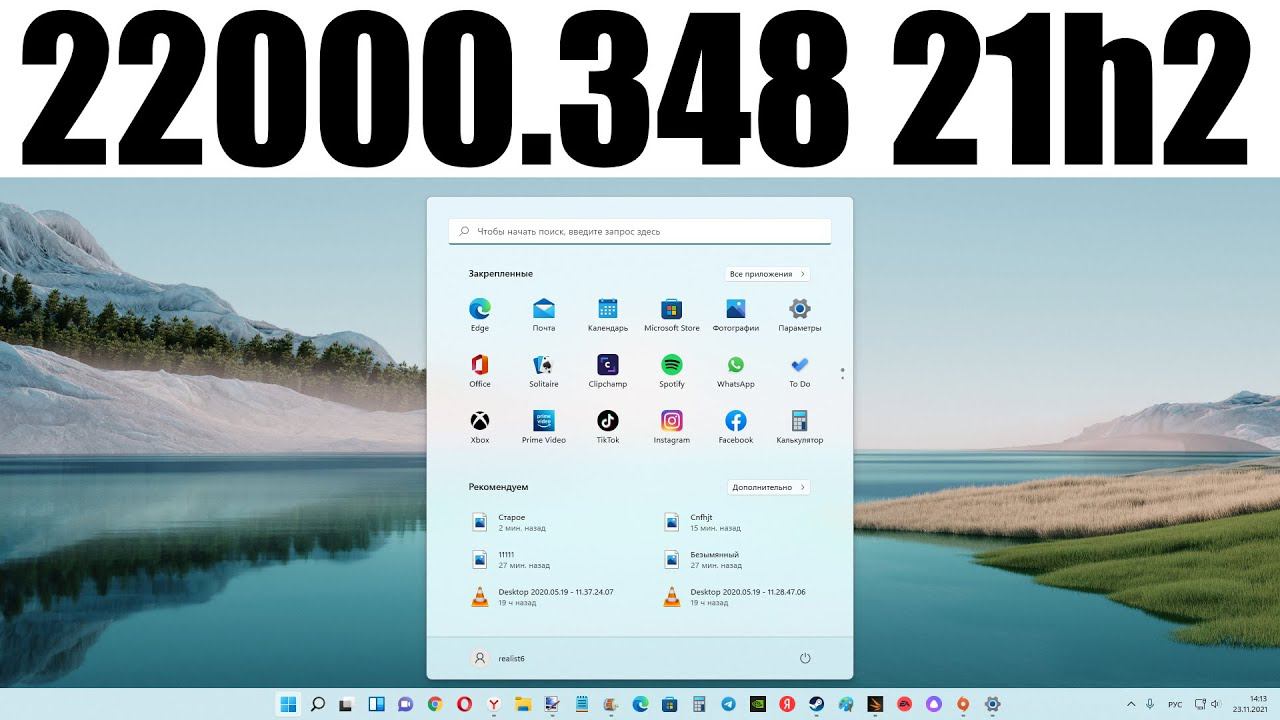Click the Дополнительно button in Рекомендуем
The height and width of the screenshot is (720, 1280).
point(768,487)
